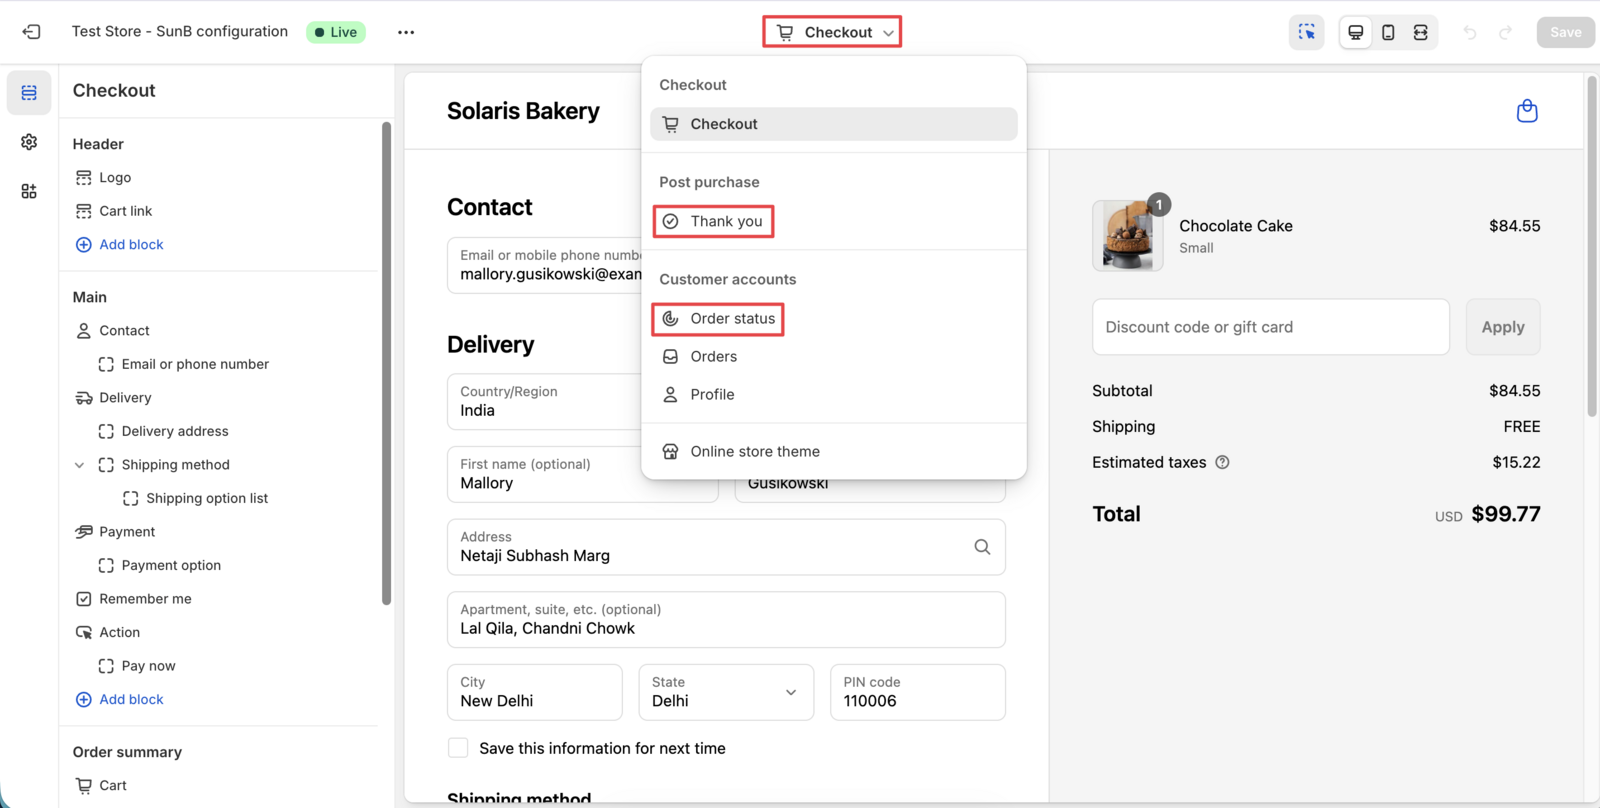Toggle the inspector selection tool icon
This screenshot has width=1600, height=808.
(x=1307, y=32)
